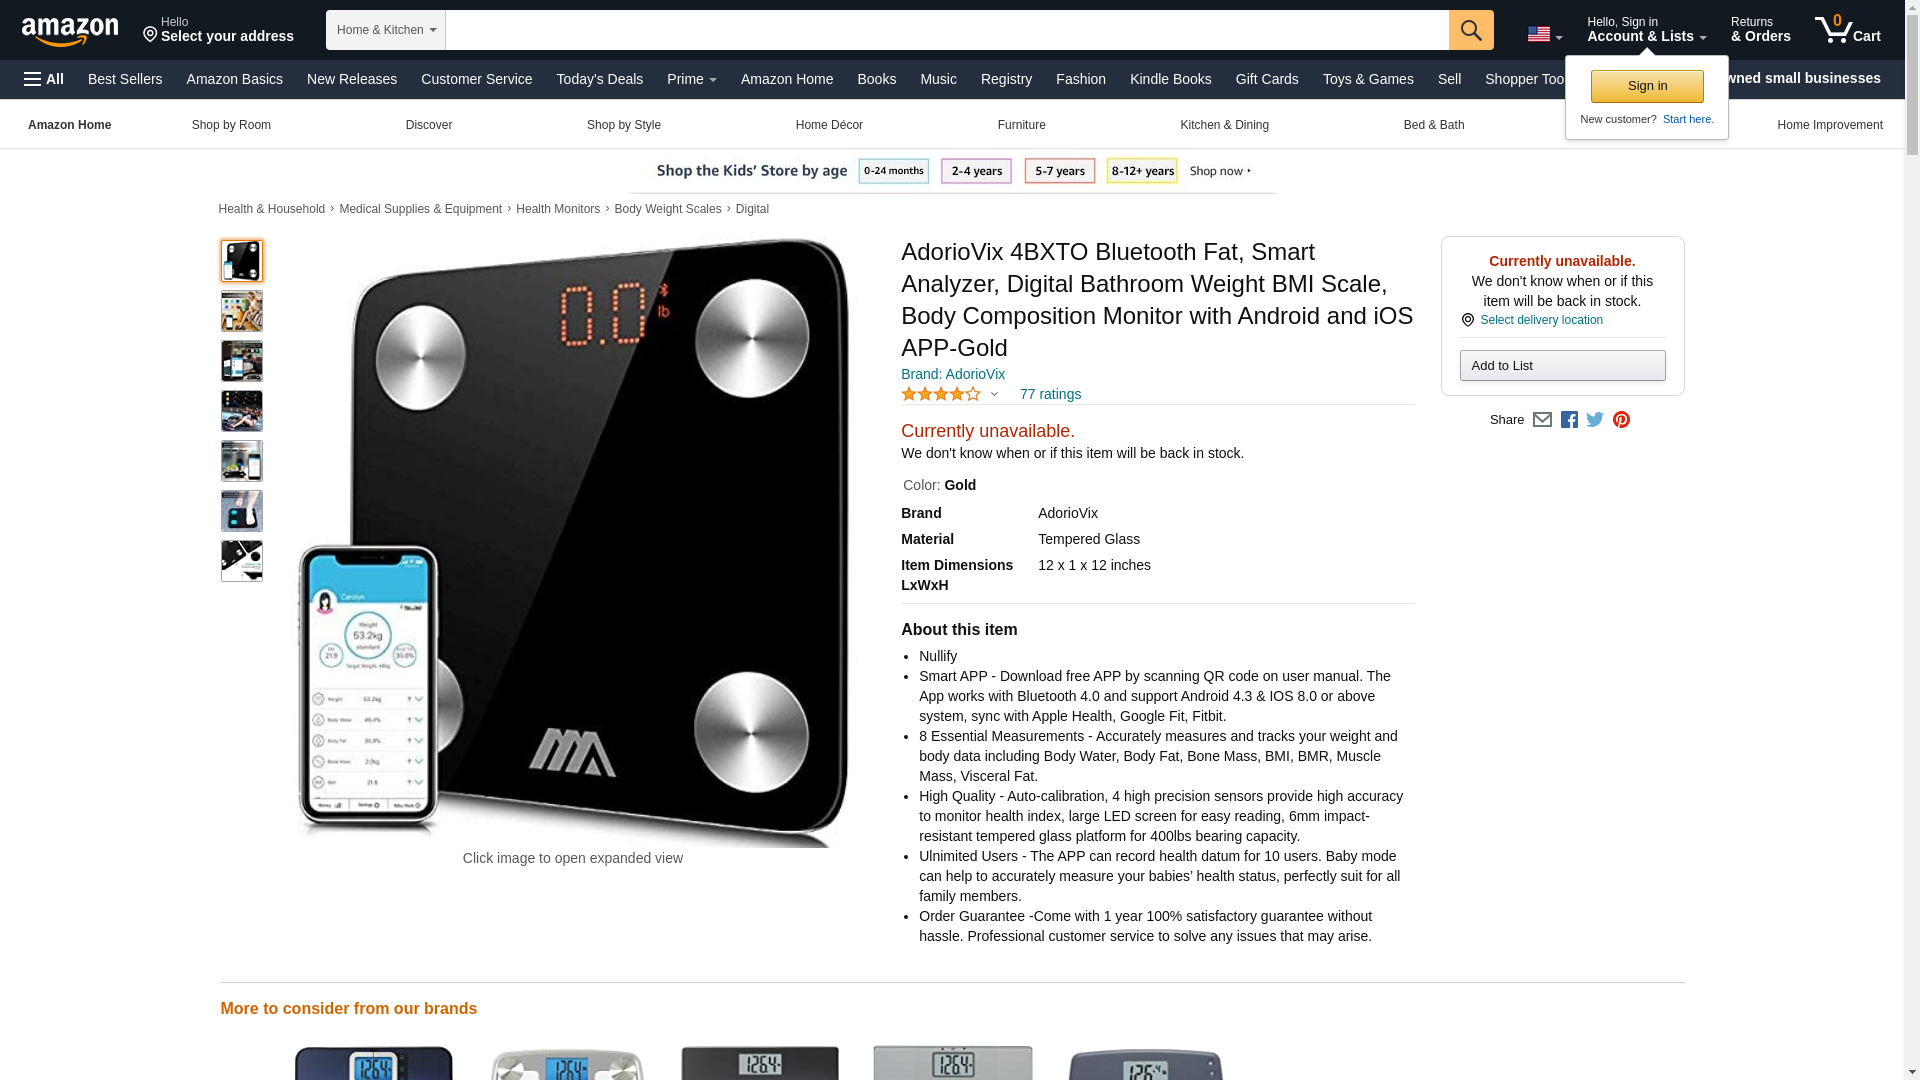Expand the Home & Kitchen search category dropdown

point(386,30)
